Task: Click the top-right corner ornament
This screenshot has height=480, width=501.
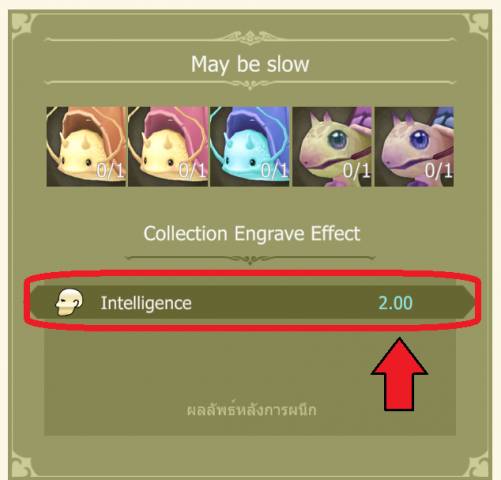Action: (x=477, y=25)
